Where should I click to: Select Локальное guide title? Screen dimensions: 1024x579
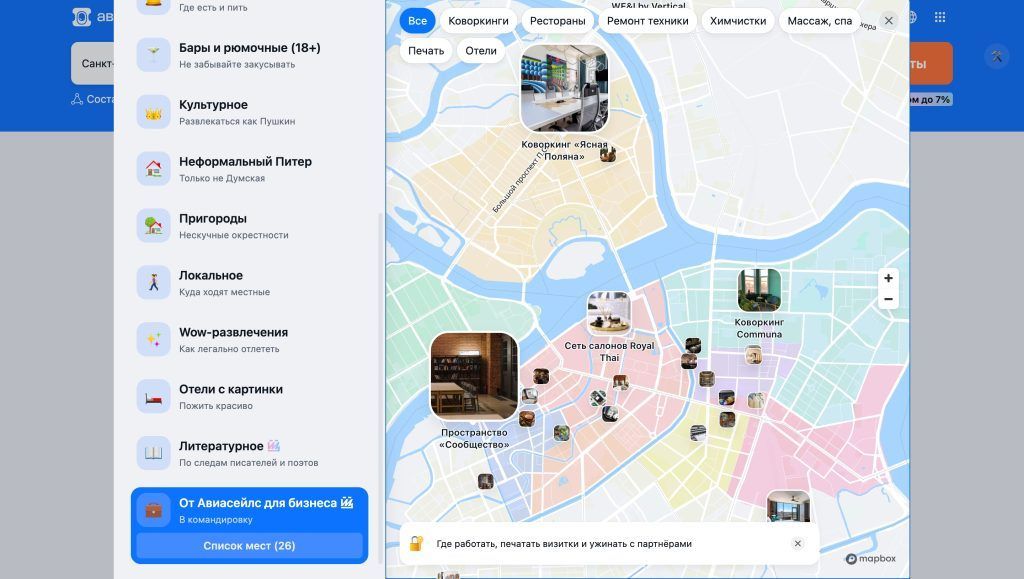[211, 275]
